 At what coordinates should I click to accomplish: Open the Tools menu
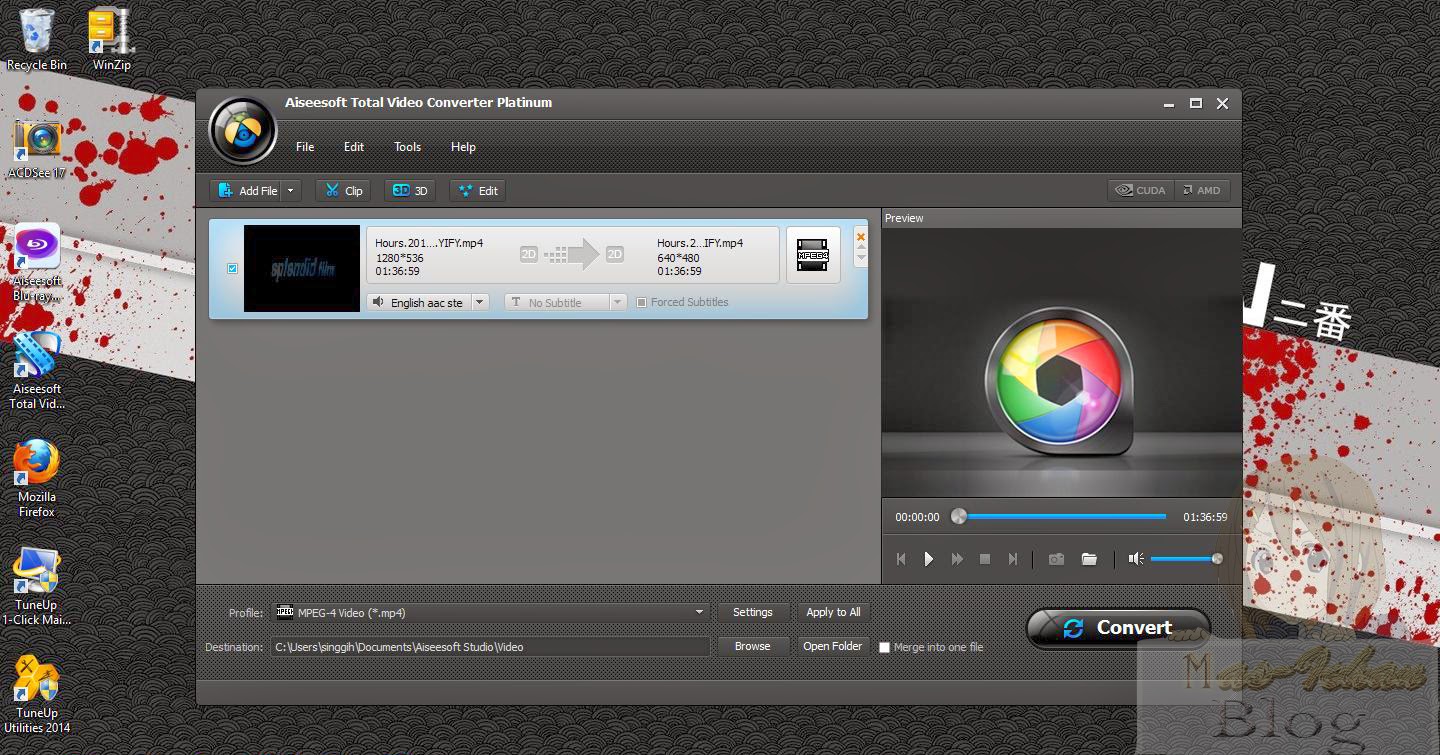[x=407, y=147]
